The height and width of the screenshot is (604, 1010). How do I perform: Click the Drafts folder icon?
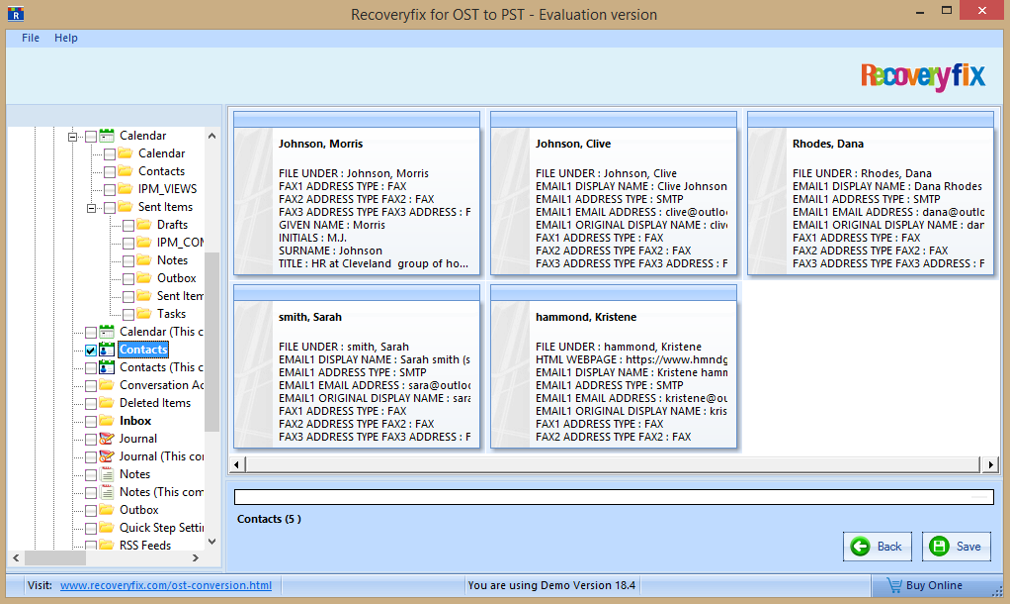pyautogui.click(x=144, y=224)
